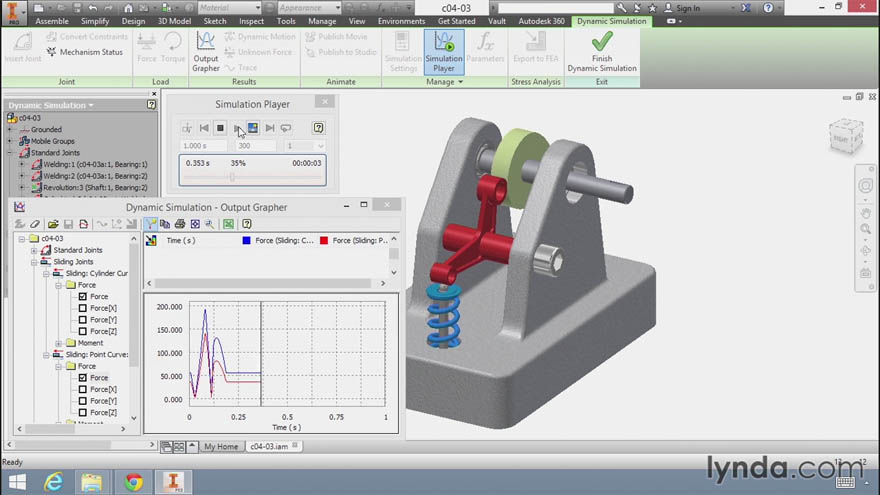This screenshot has height=495, width=880.
Task: Open Chrome from the taskbar
Action: (x=134, y=482)
